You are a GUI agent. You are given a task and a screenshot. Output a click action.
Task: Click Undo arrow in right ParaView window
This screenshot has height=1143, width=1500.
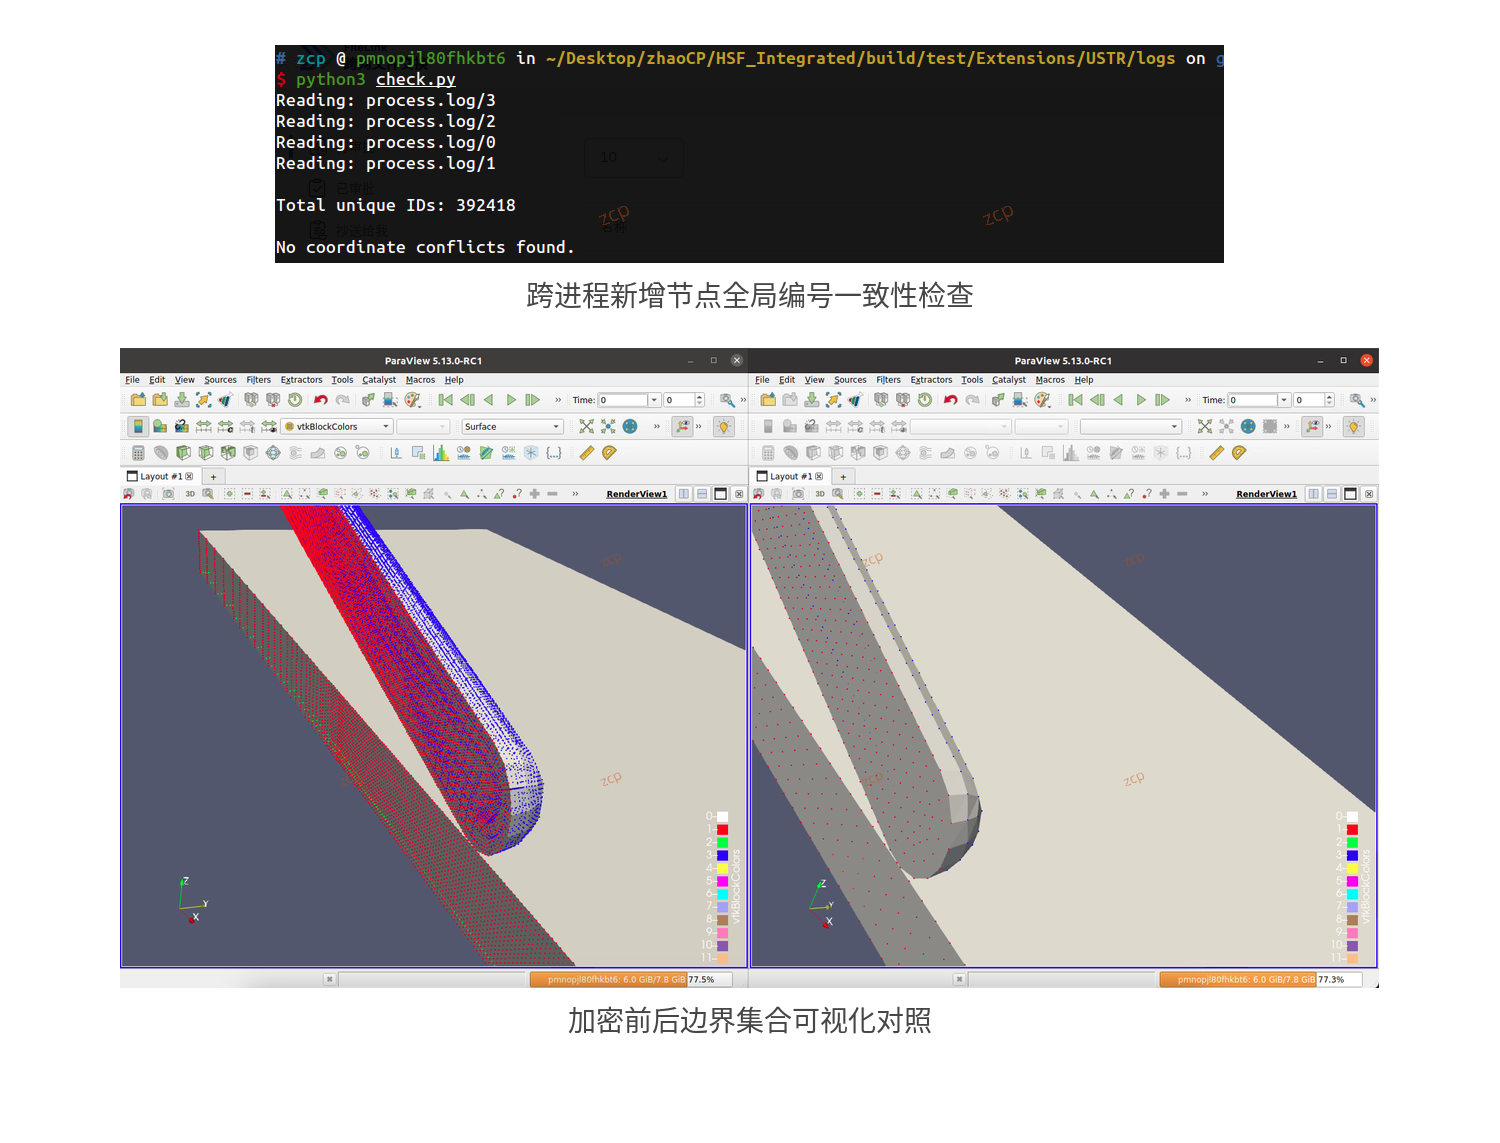pos(950,400)
